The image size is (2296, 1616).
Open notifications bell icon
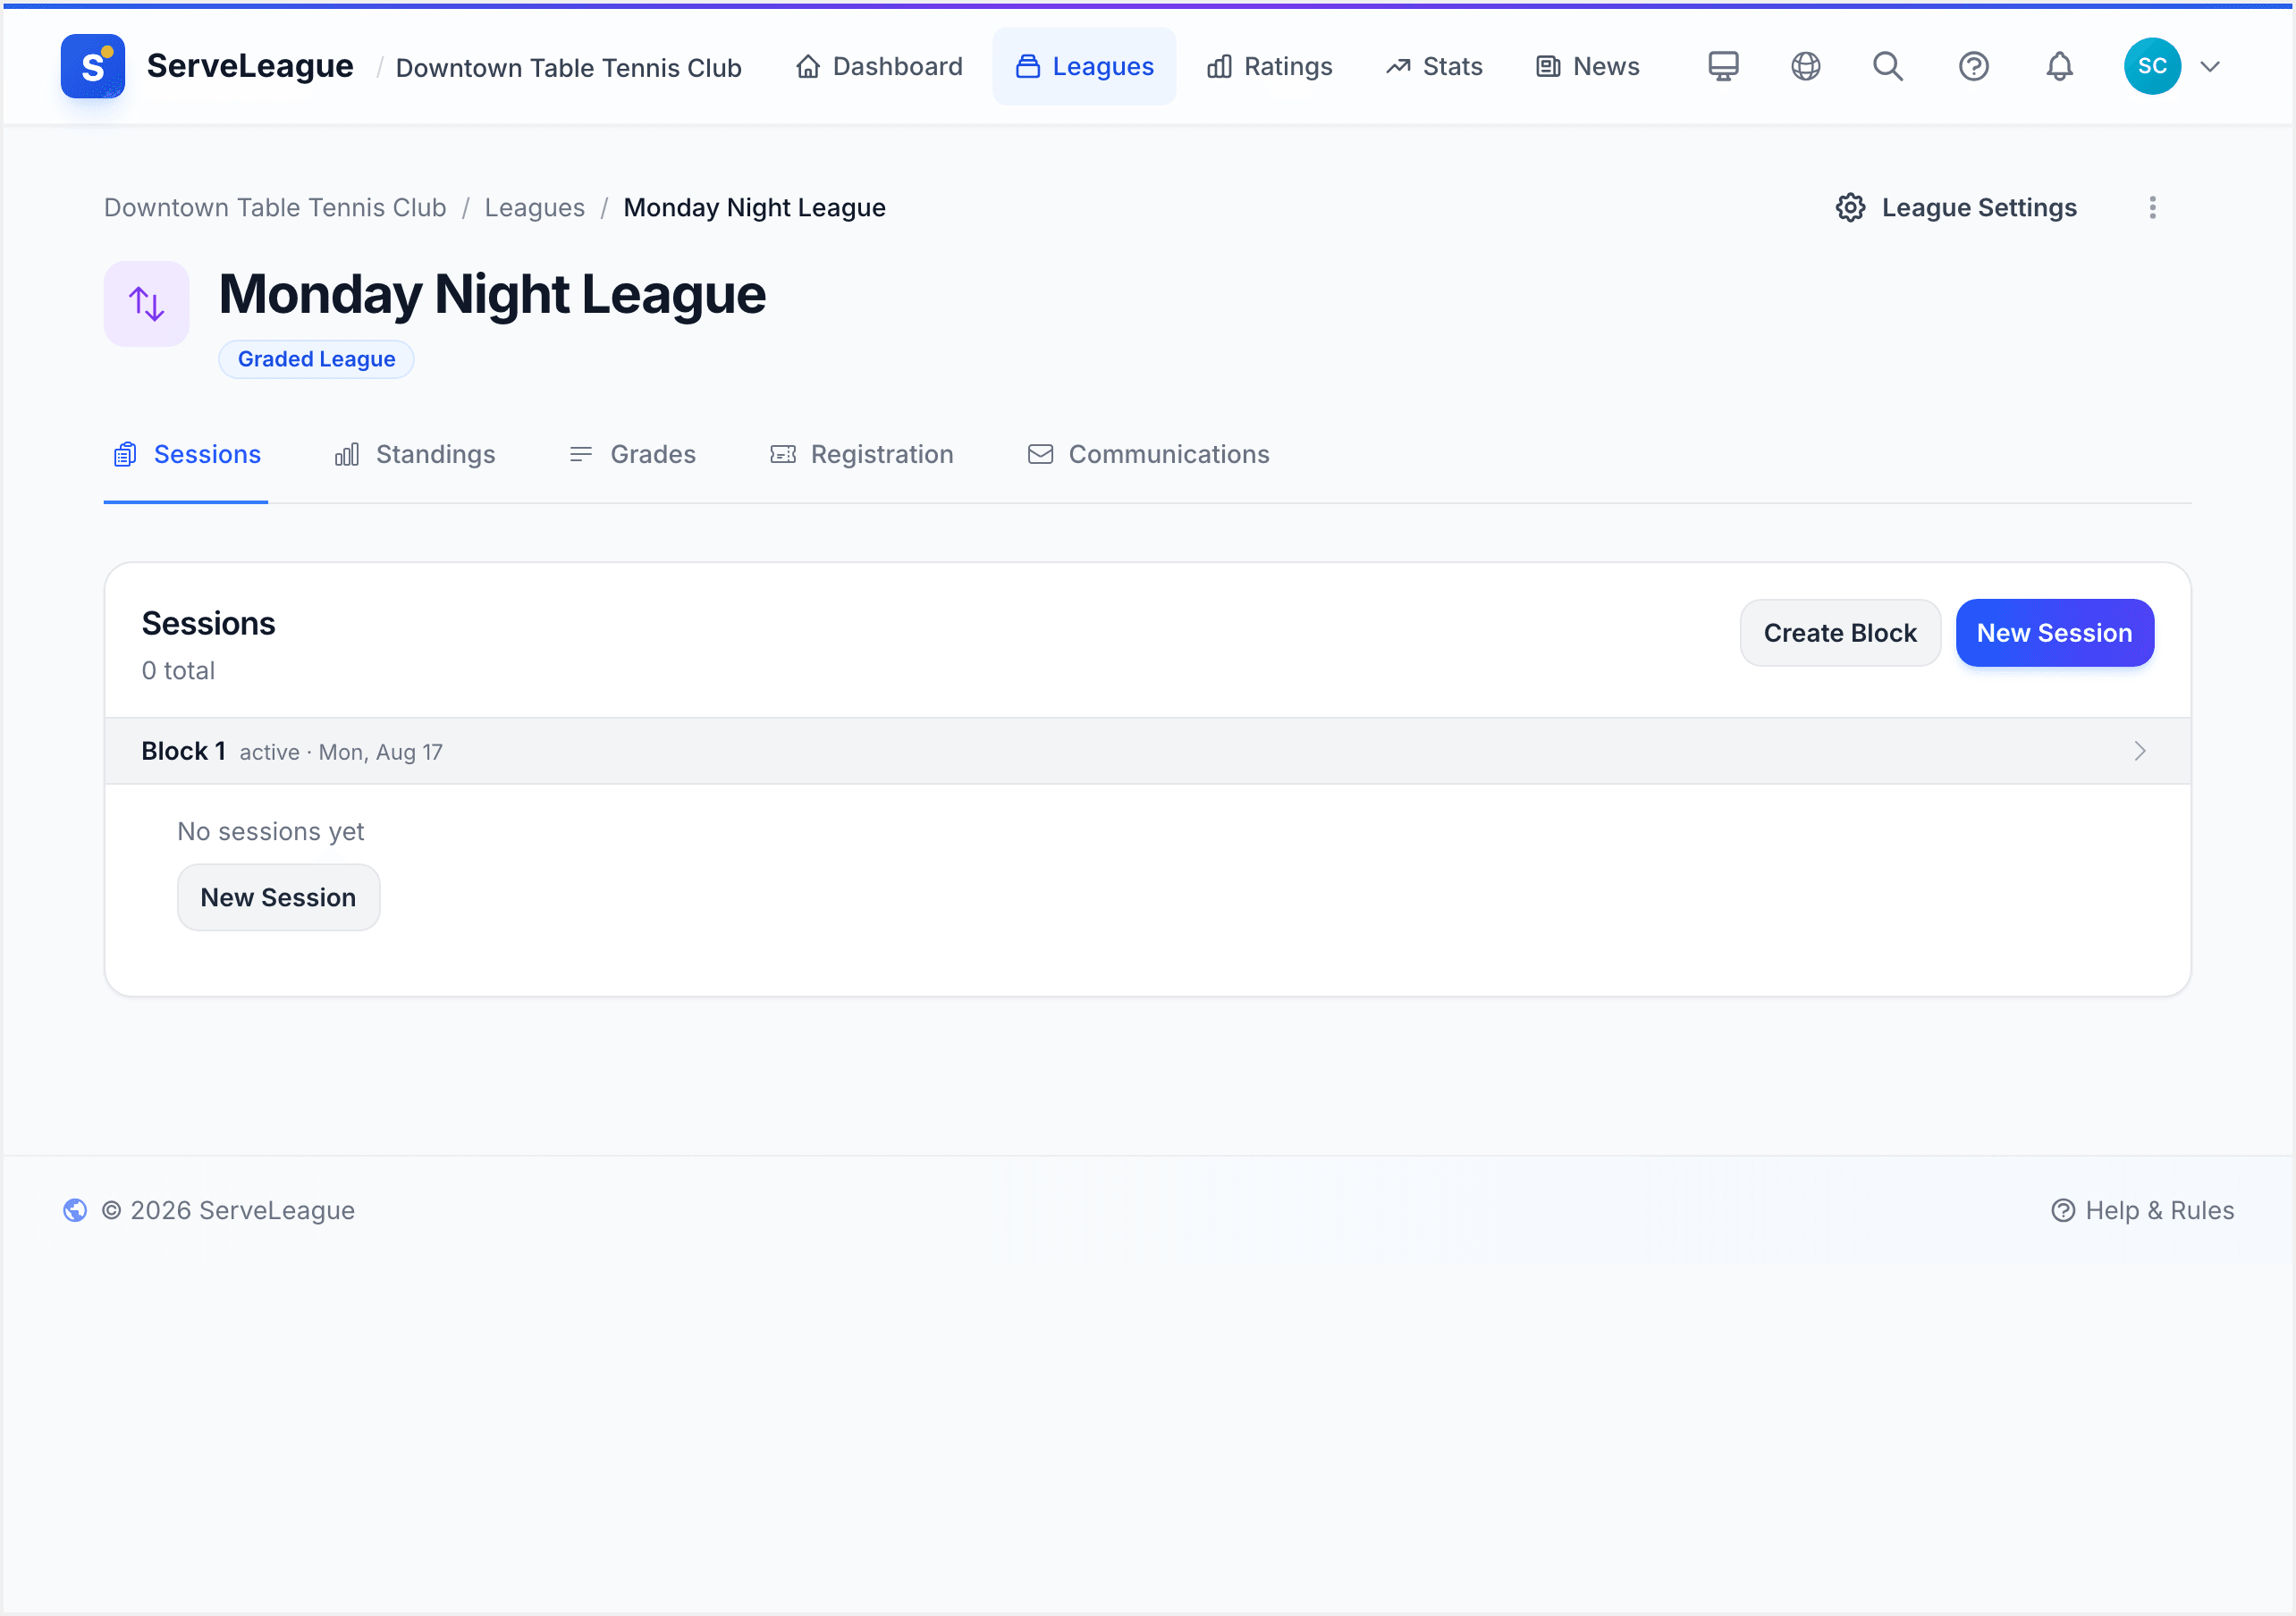(2059, 66)
